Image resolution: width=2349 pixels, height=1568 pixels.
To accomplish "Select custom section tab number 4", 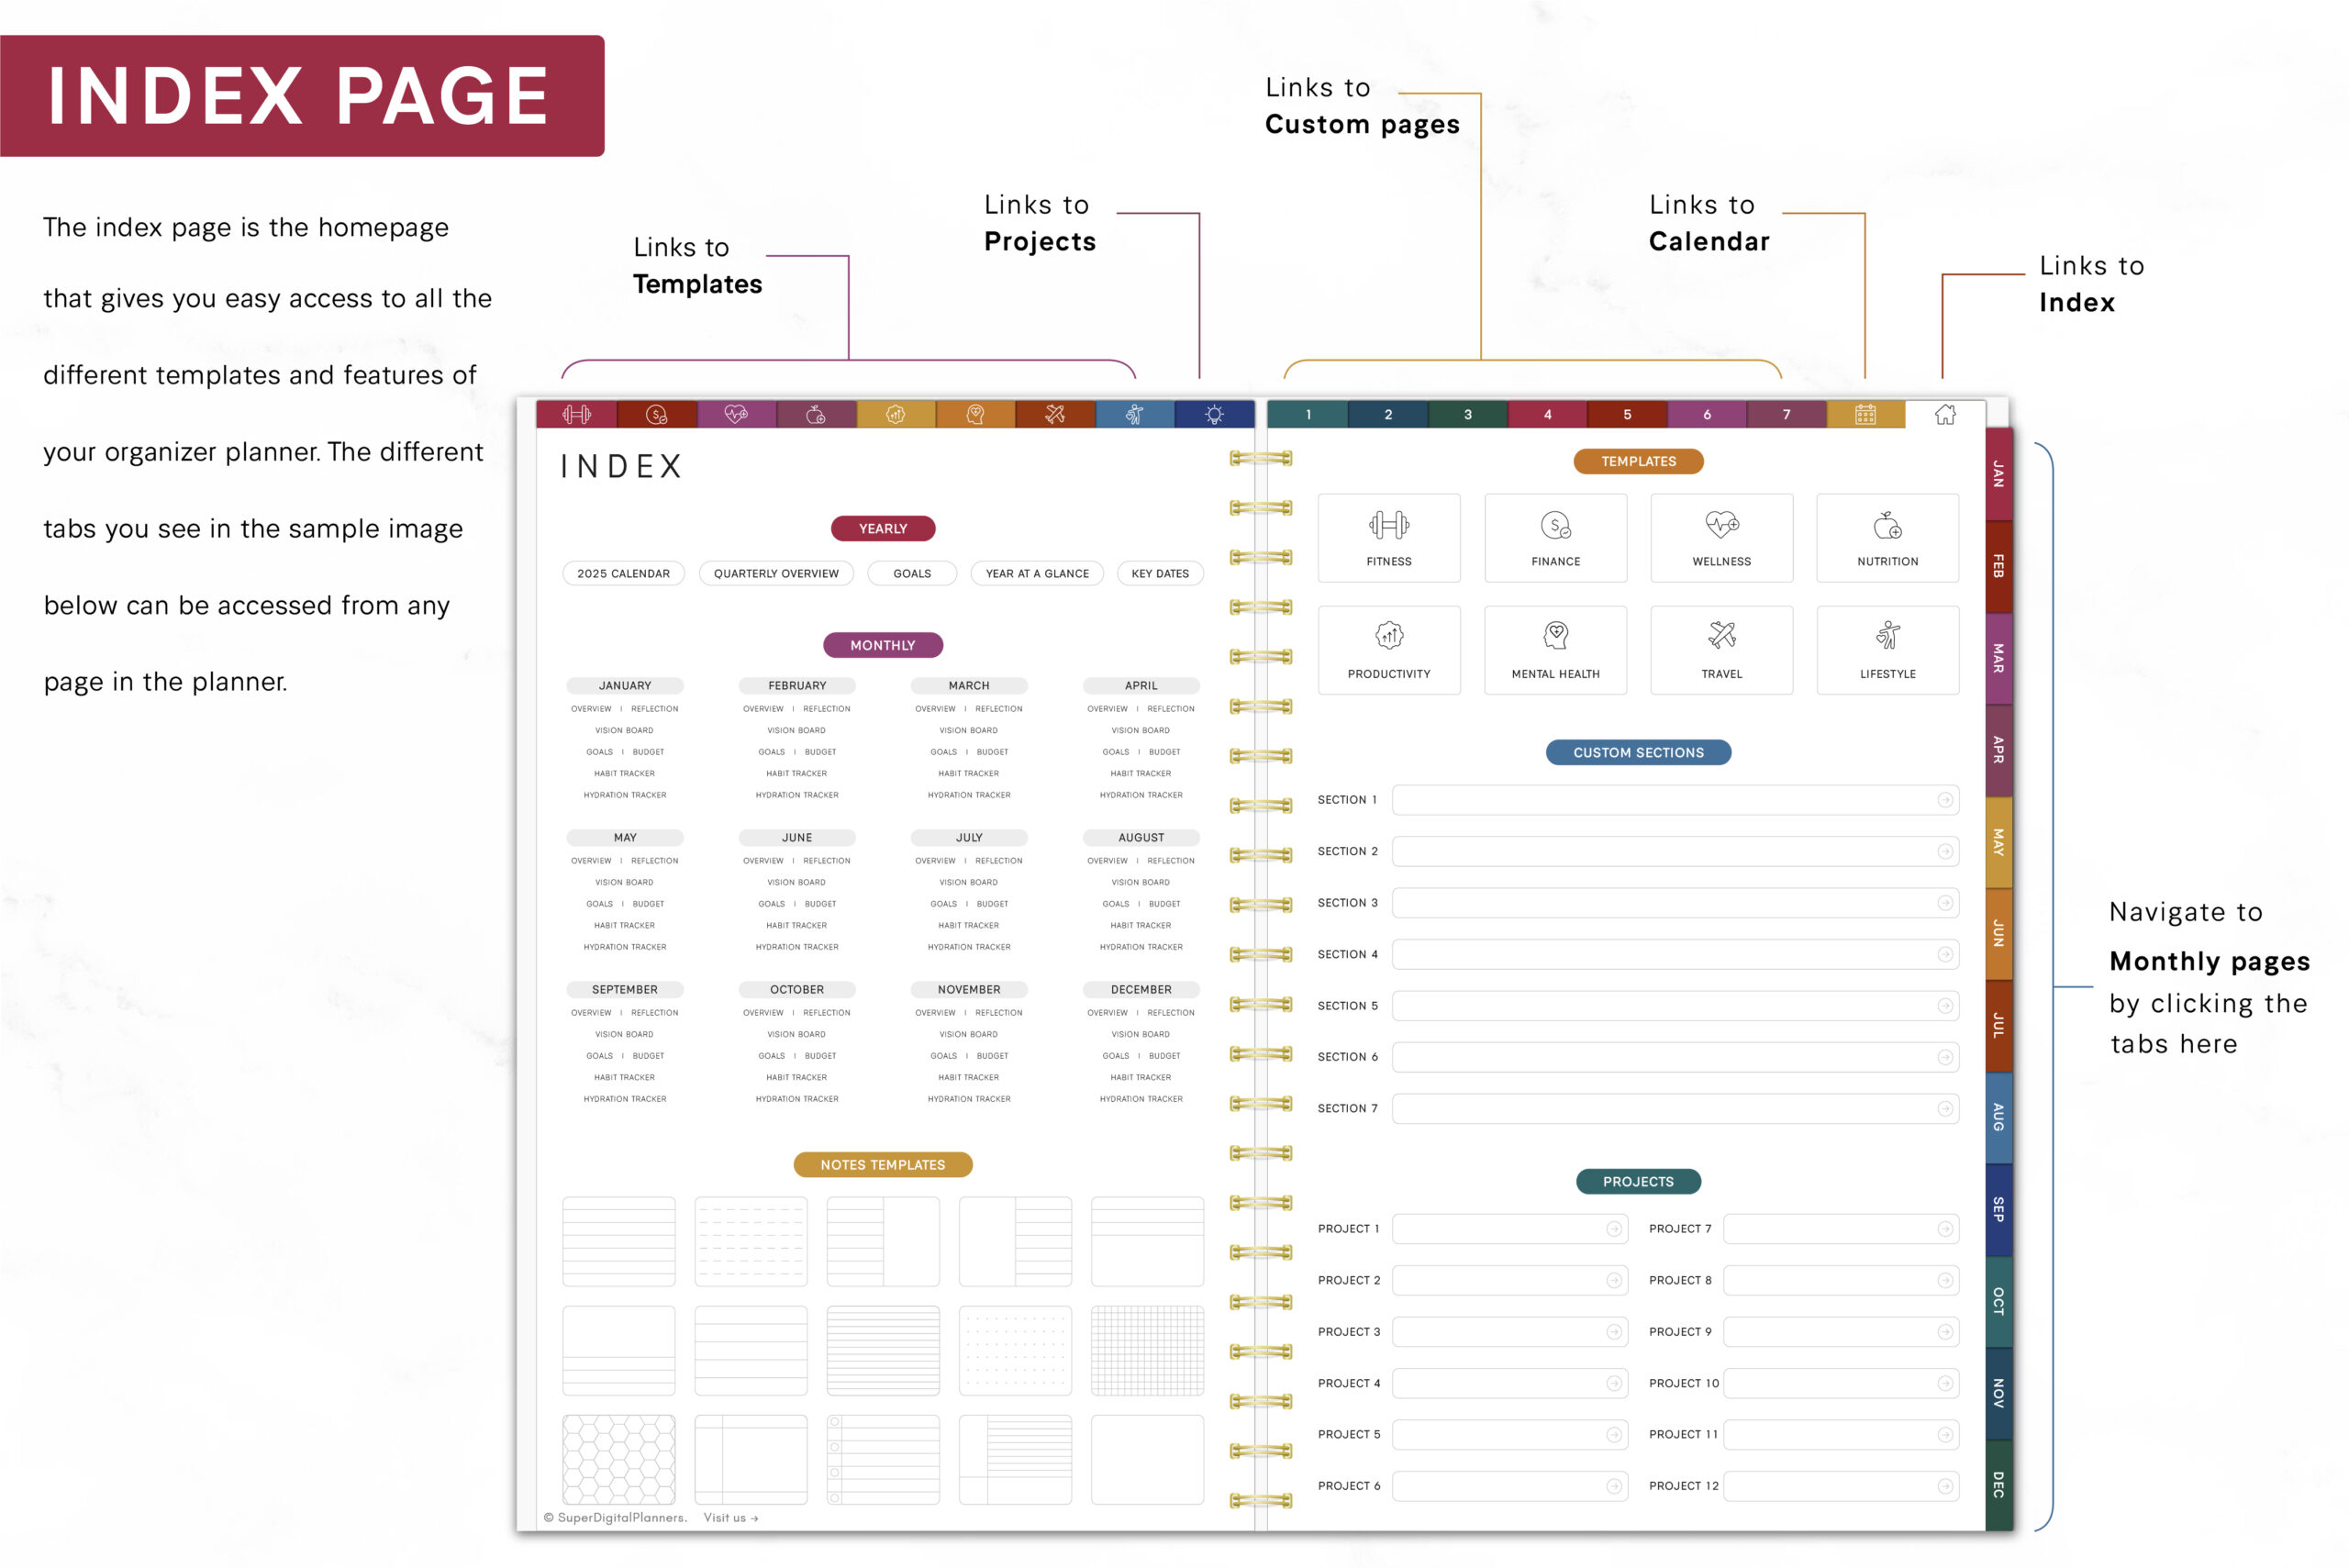I will point(1547,414).
